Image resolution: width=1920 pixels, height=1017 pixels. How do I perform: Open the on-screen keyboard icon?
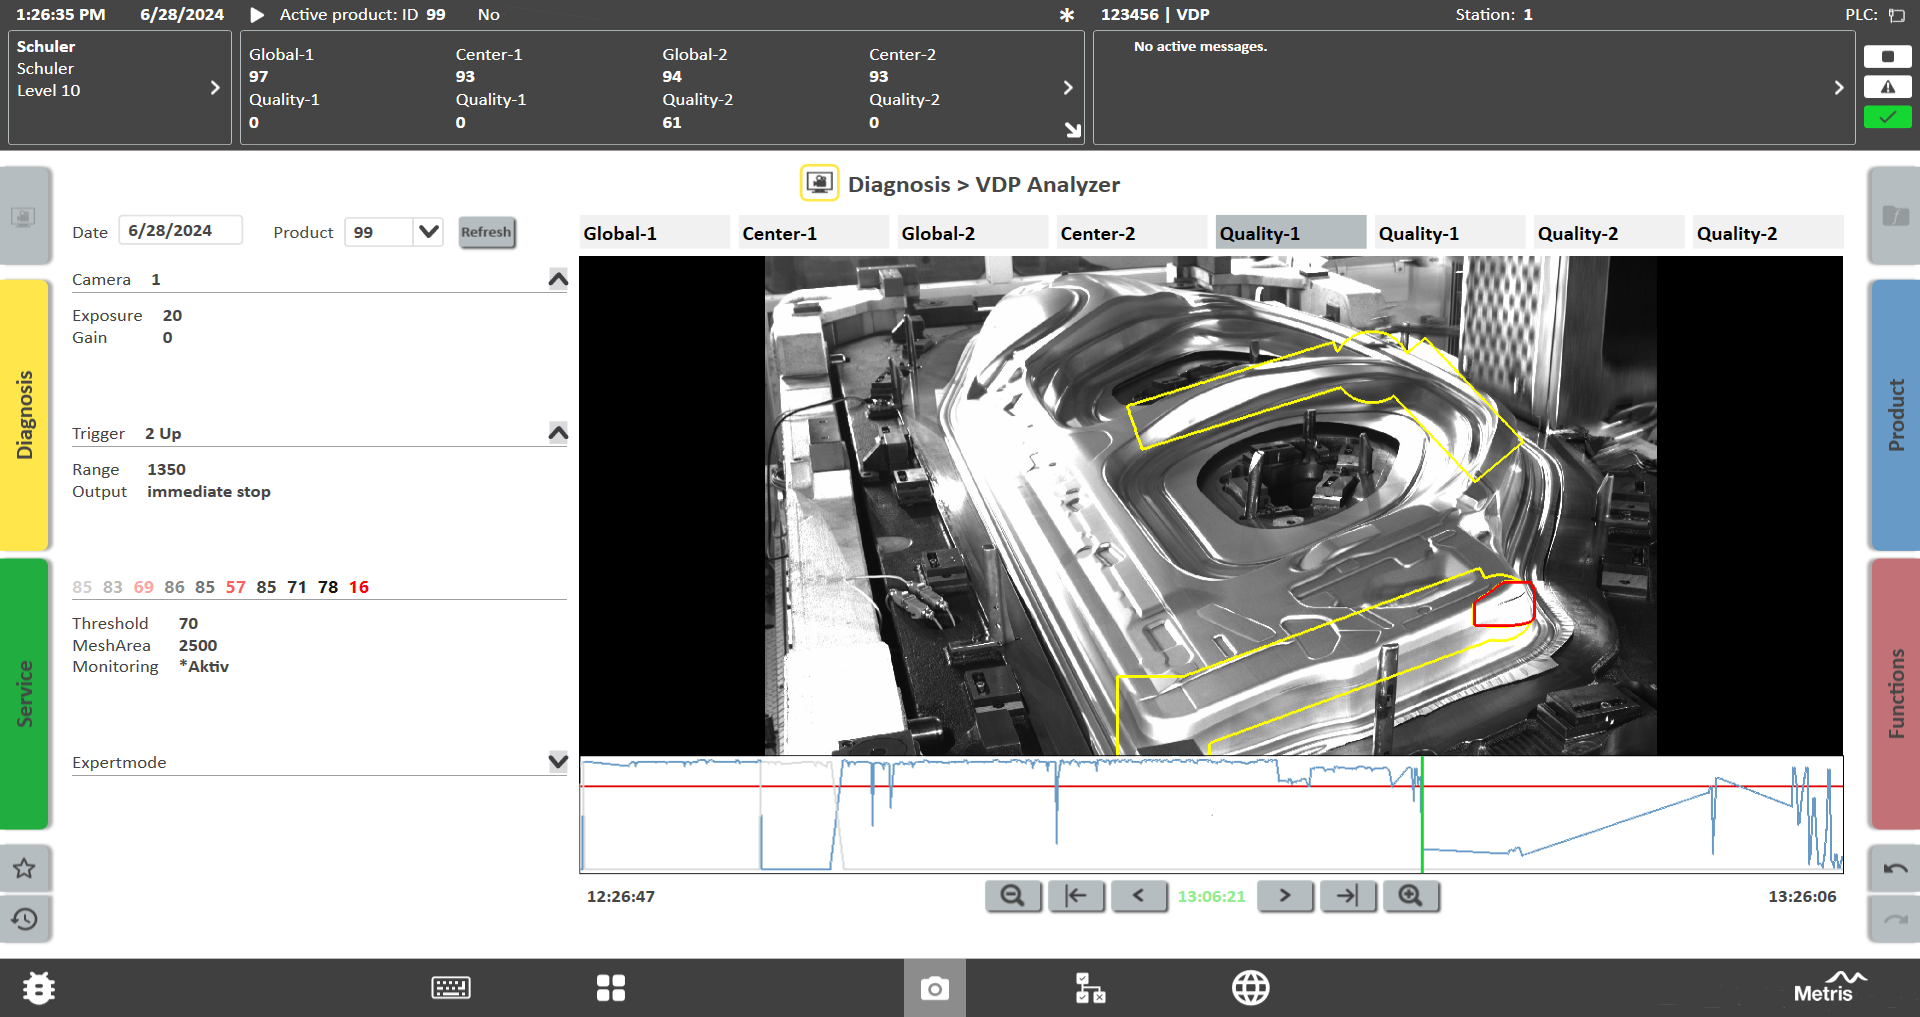coord(451,989)
